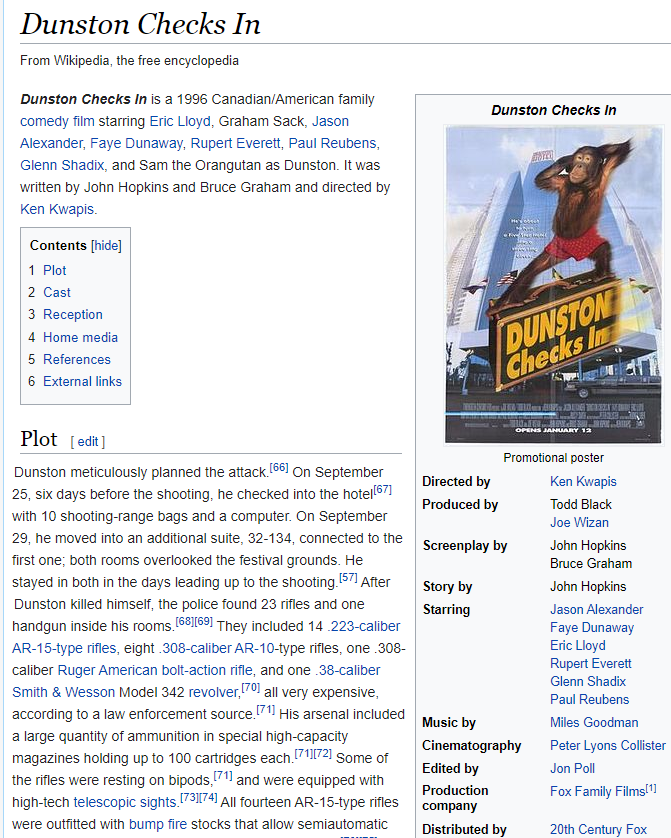Open Ruger American bolt-action rifle link
671x838 pixels.
click(155, 670)
